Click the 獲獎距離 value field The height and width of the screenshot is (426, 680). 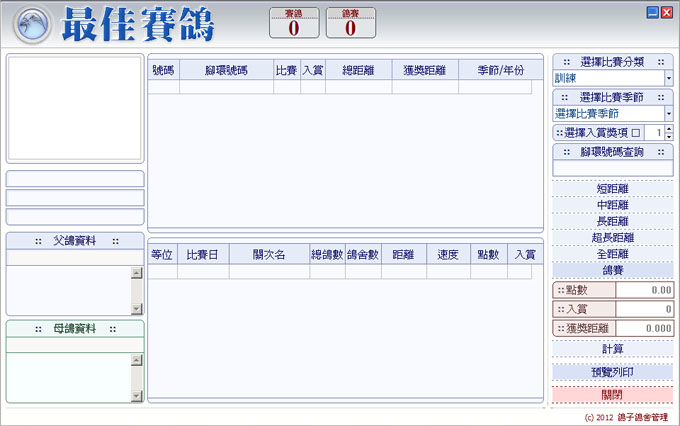[644, 328]
